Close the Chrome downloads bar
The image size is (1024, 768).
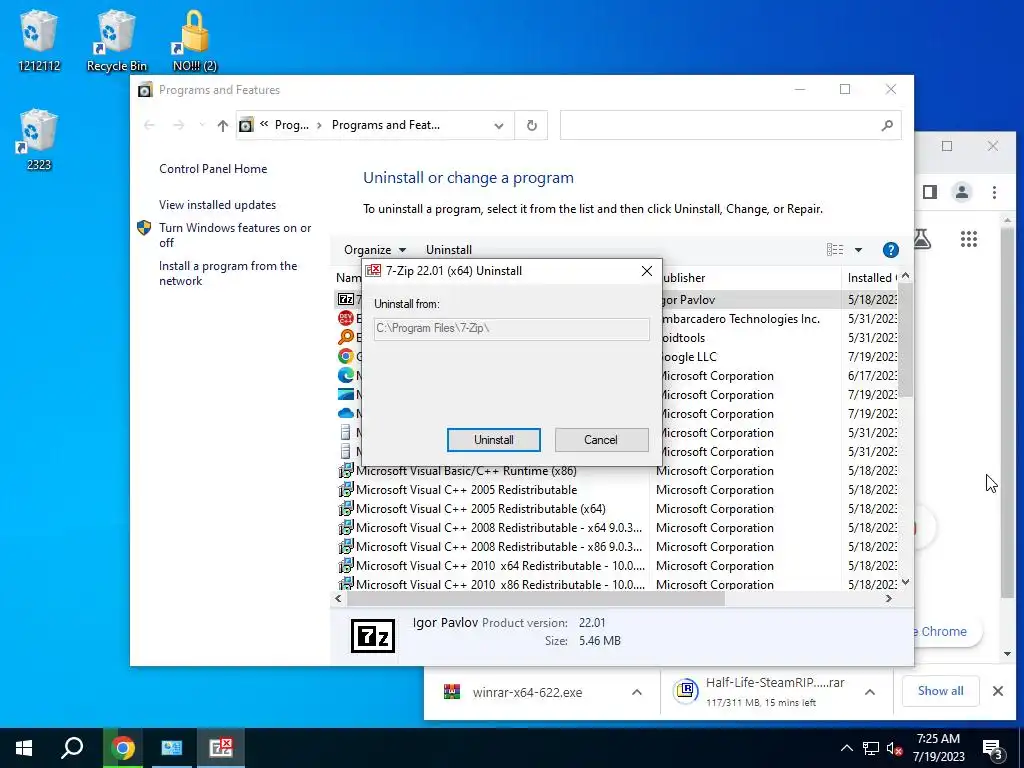pos(998,691)
